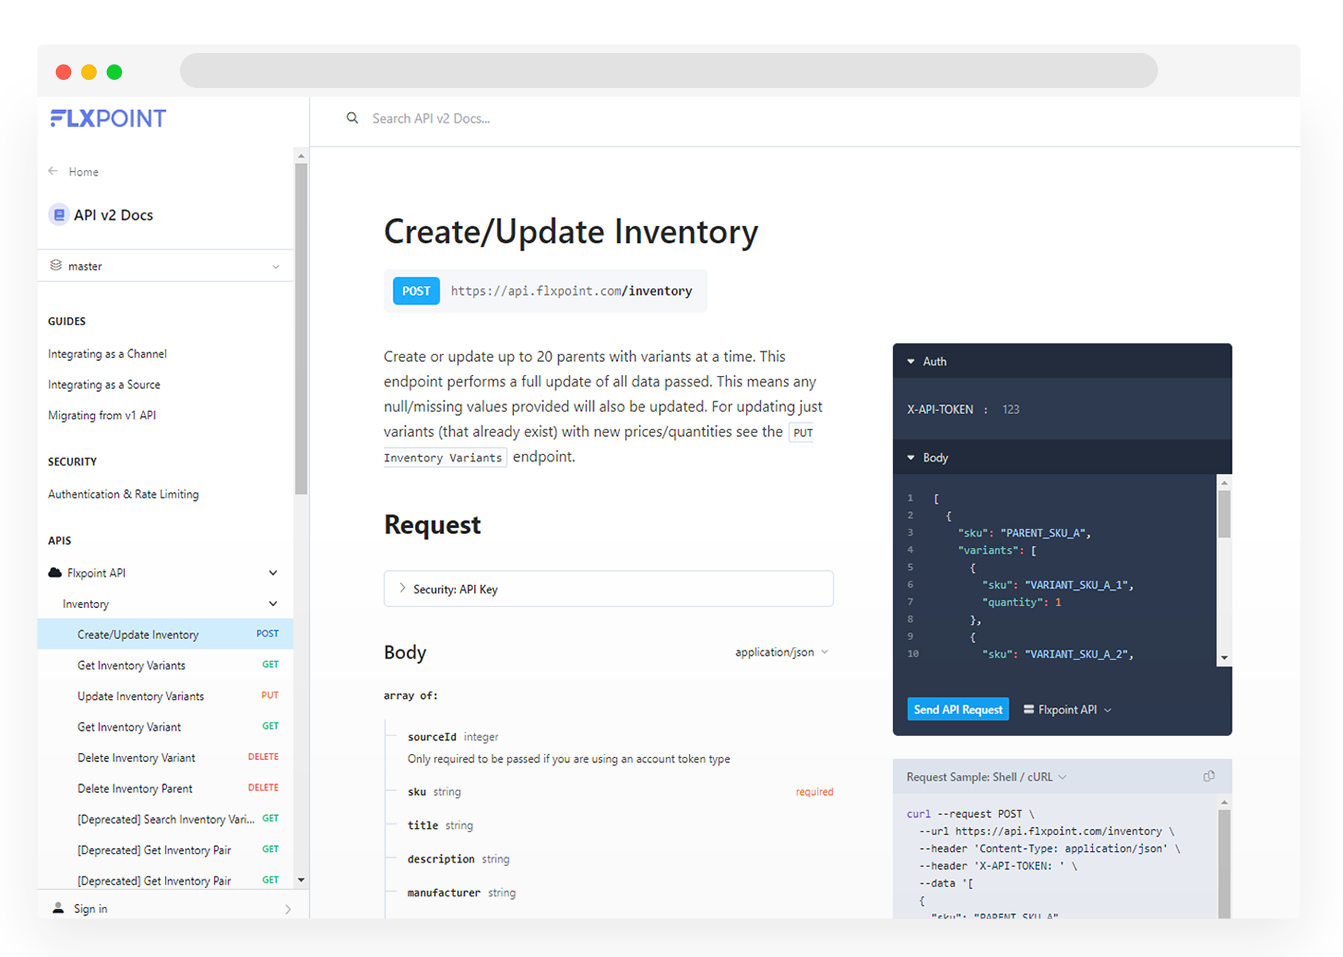Screen dimensions: 1343x957
Task: Open the master branch dropdown
Action: click(x=165, y=266)
